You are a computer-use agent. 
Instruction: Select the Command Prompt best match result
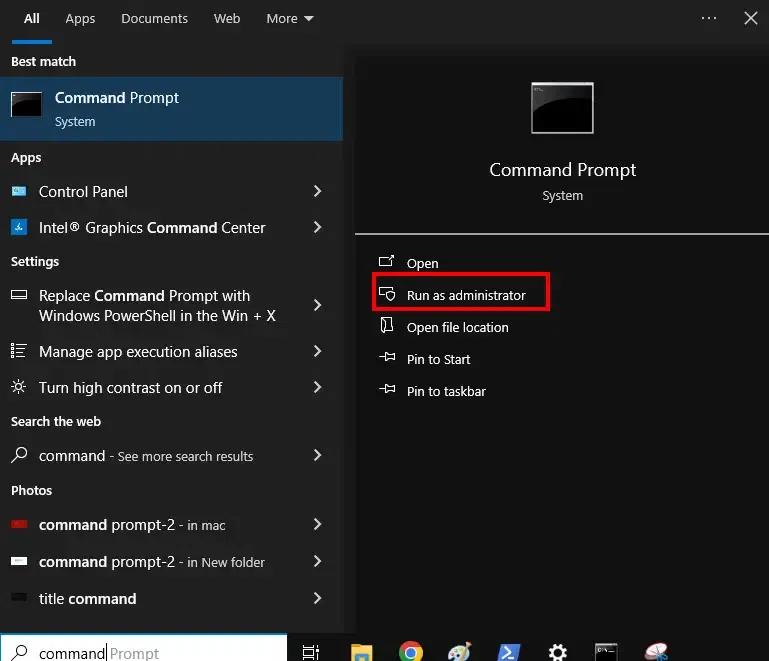point(171,108)
